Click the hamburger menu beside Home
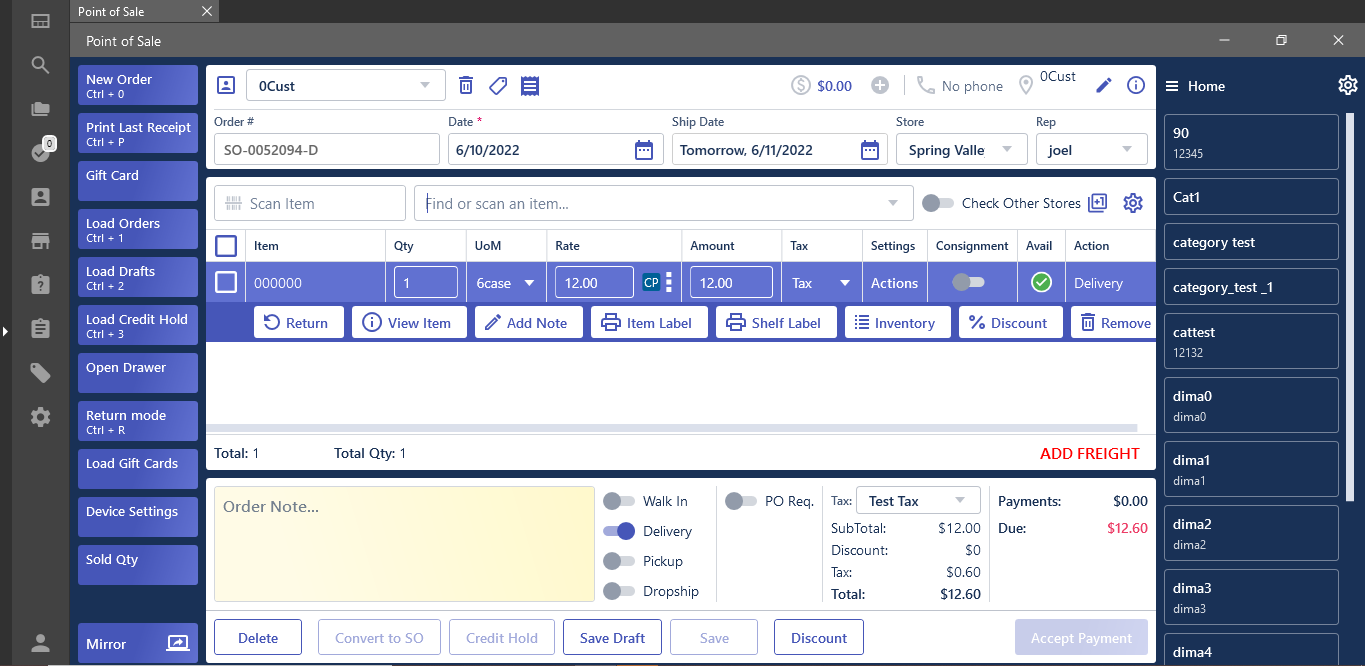1365x666 pixels. [x=1172, y=86]
